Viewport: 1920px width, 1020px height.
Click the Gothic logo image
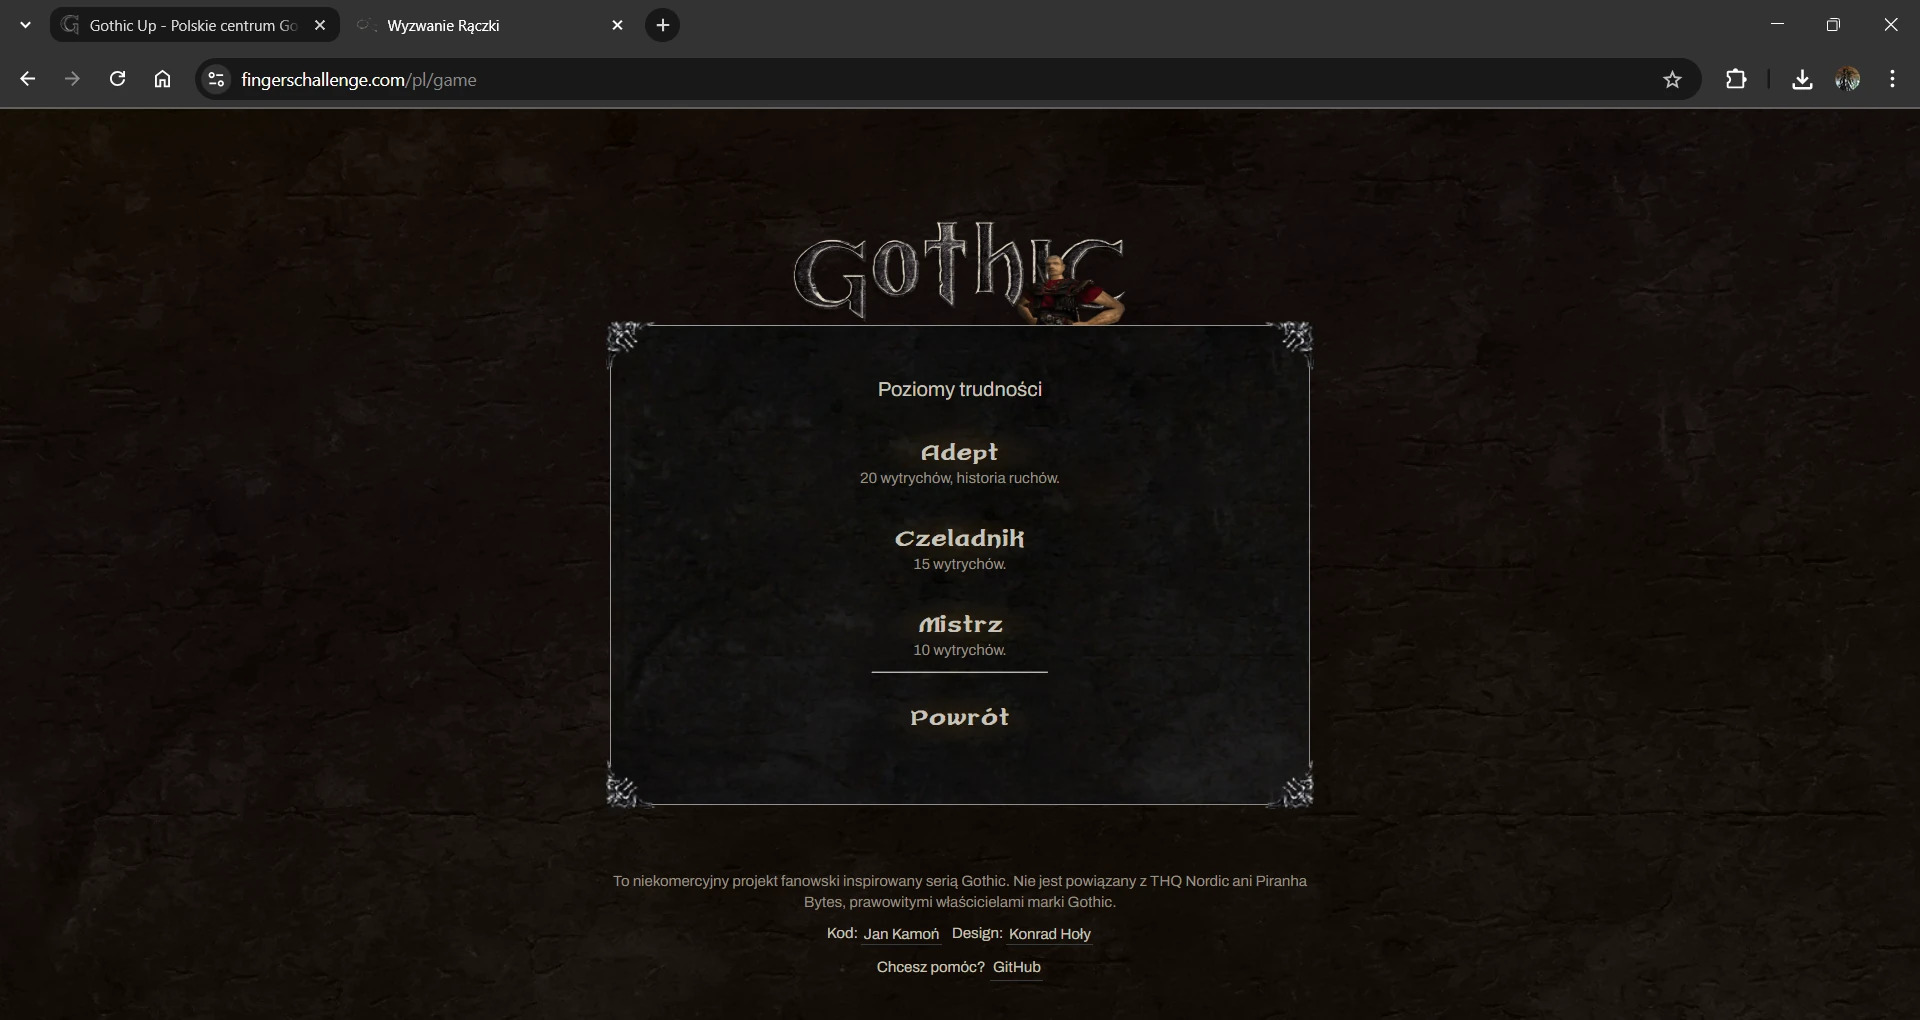[959, 272]
